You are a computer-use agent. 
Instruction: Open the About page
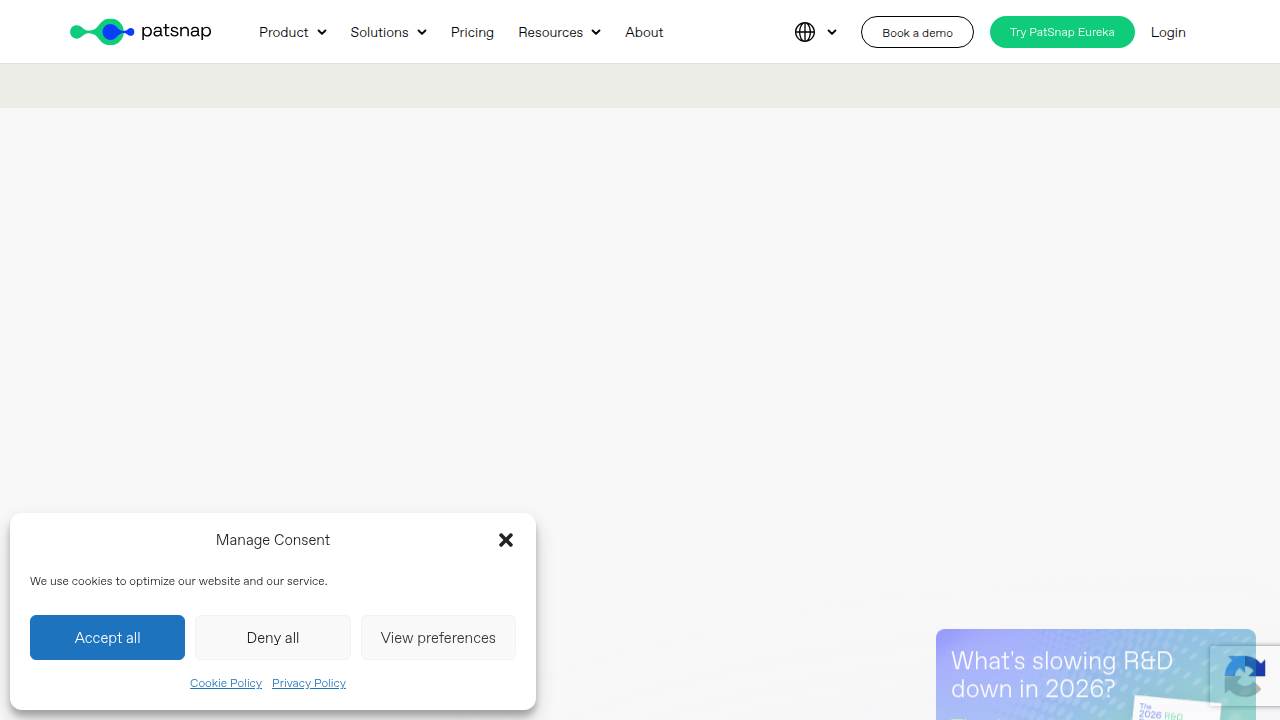pos(644,32)
